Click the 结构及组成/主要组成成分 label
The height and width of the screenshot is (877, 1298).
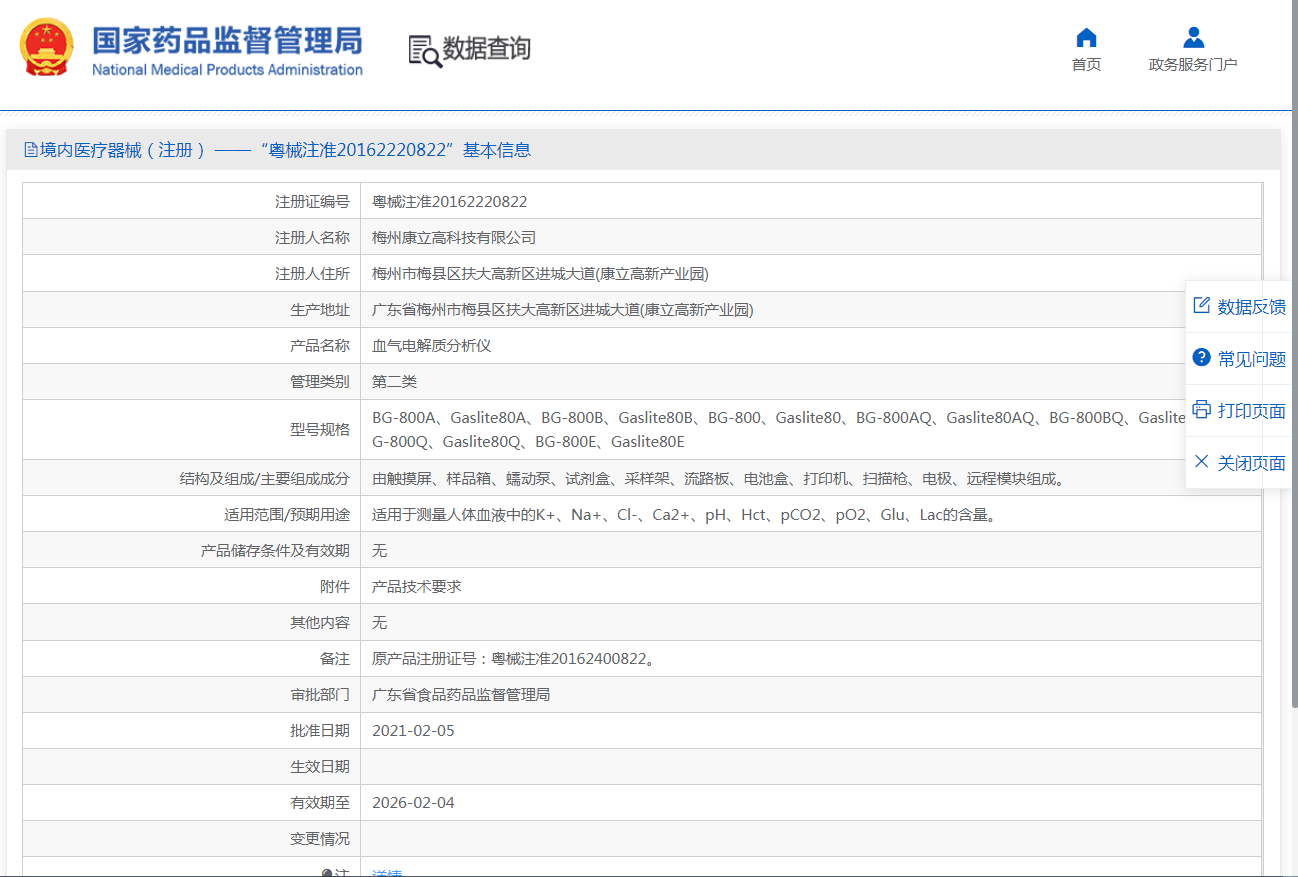coord(265,479)
